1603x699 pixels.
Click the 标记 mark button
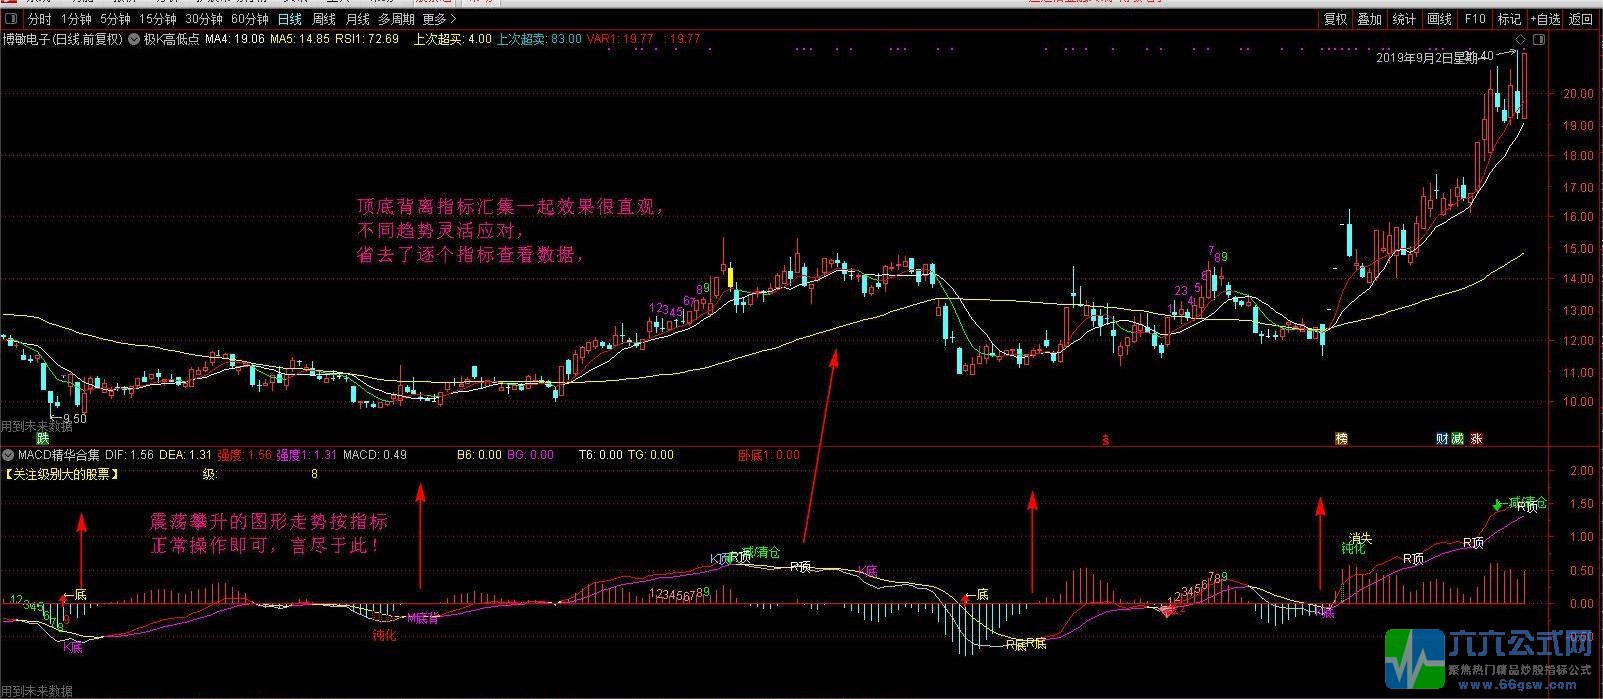(x=1509, y=19)
